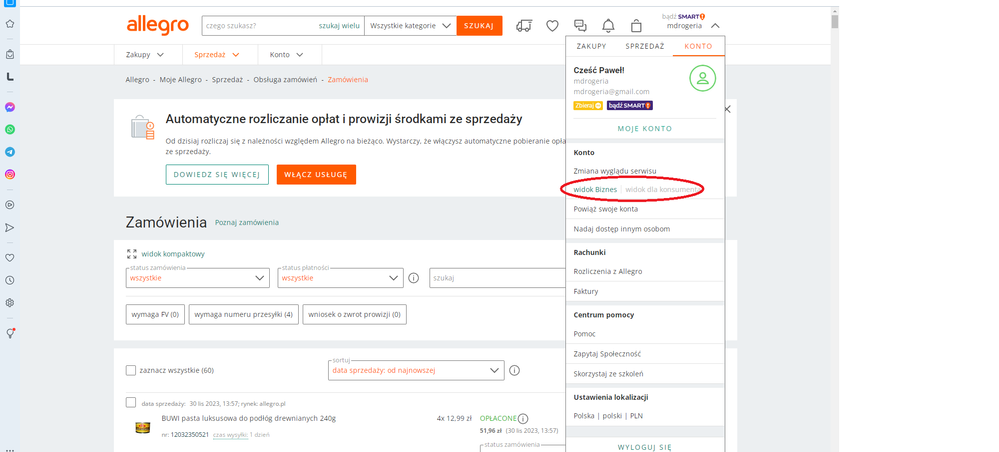Viewport: 999px width, 452px height.
Task: Toggle 'widok kompaktowy' compact view
Action: coord(172,254)
